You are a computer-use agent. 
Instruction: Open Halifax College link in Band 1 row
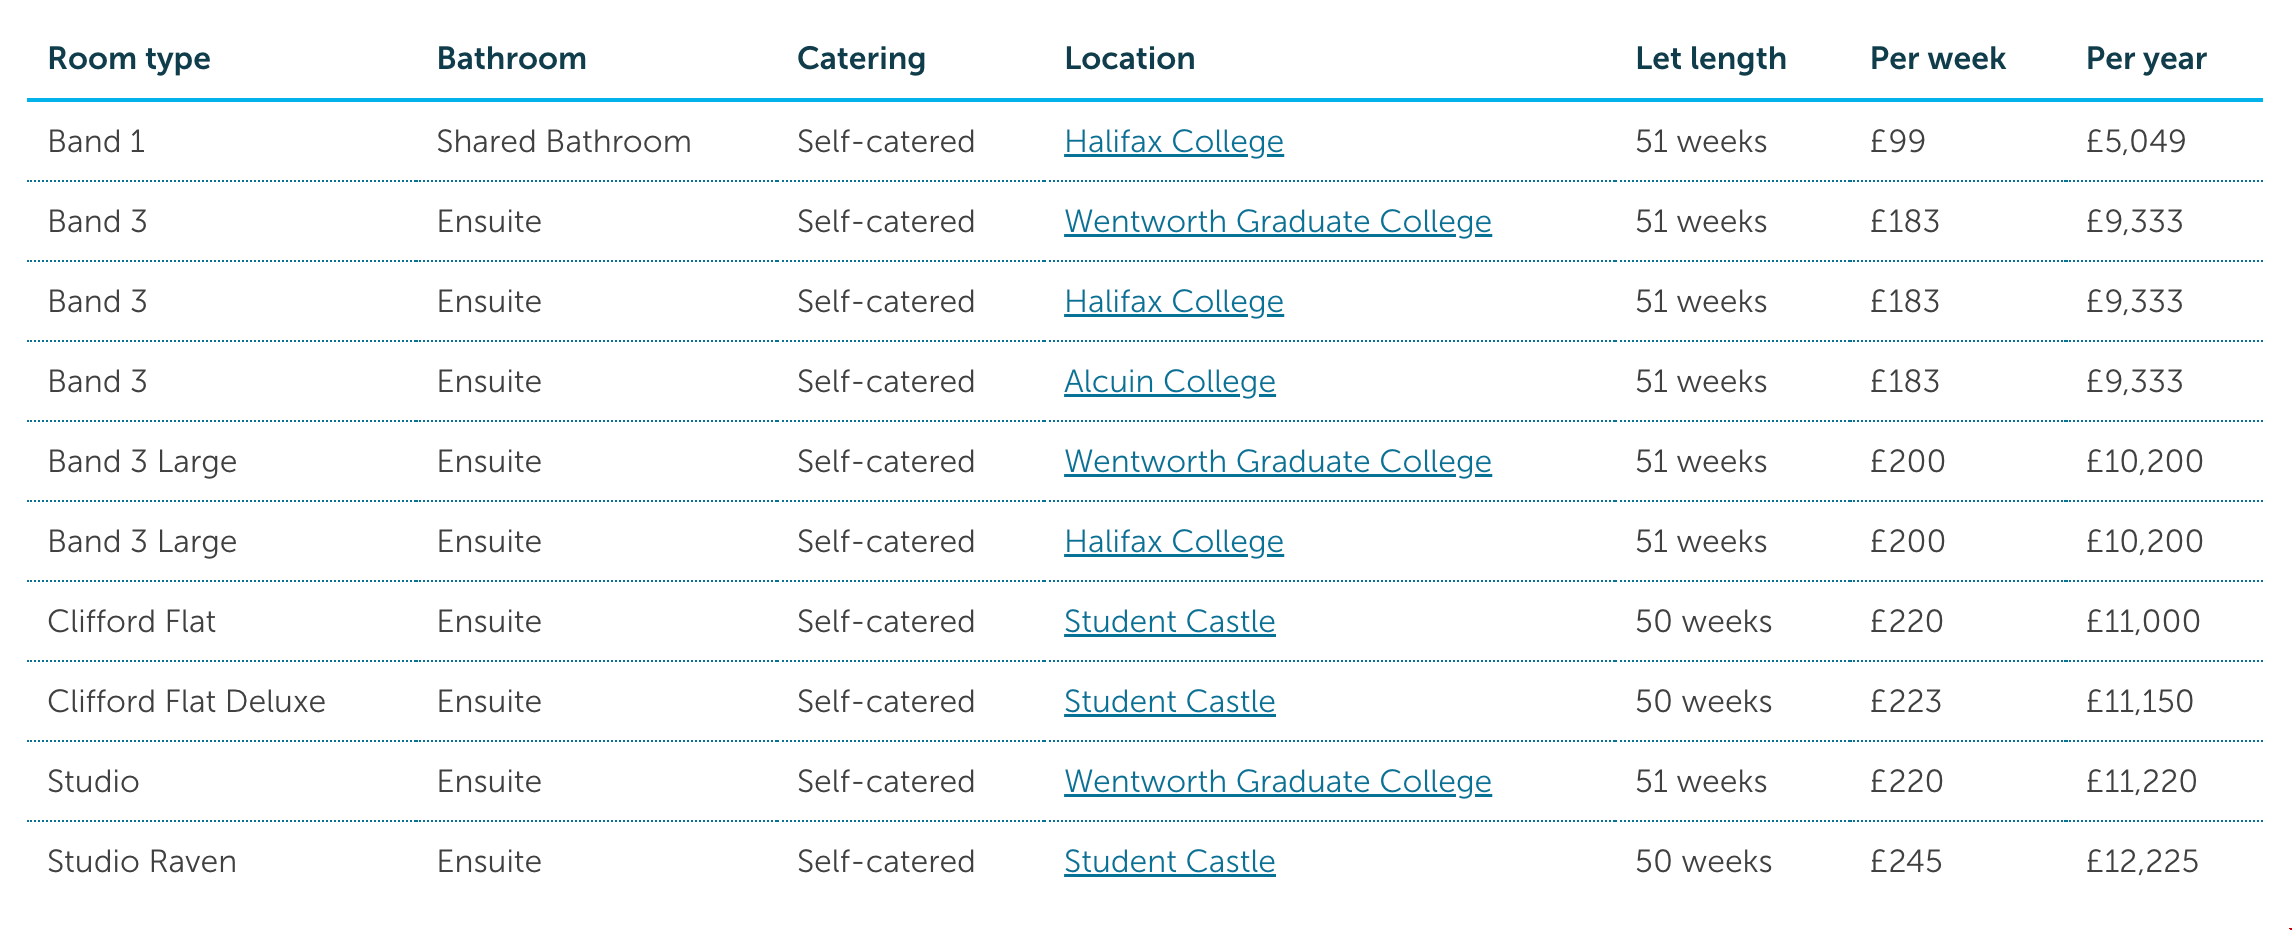click(x=1173, y=141)
